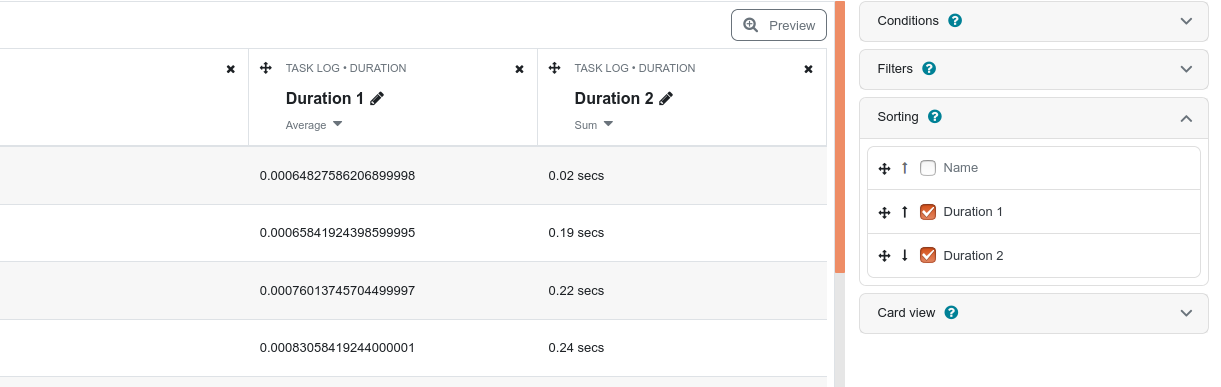The width and height of the screenshot is (1221, 387).
Task: Click the move handle on Duration 1 column
Action: (265, 68)
